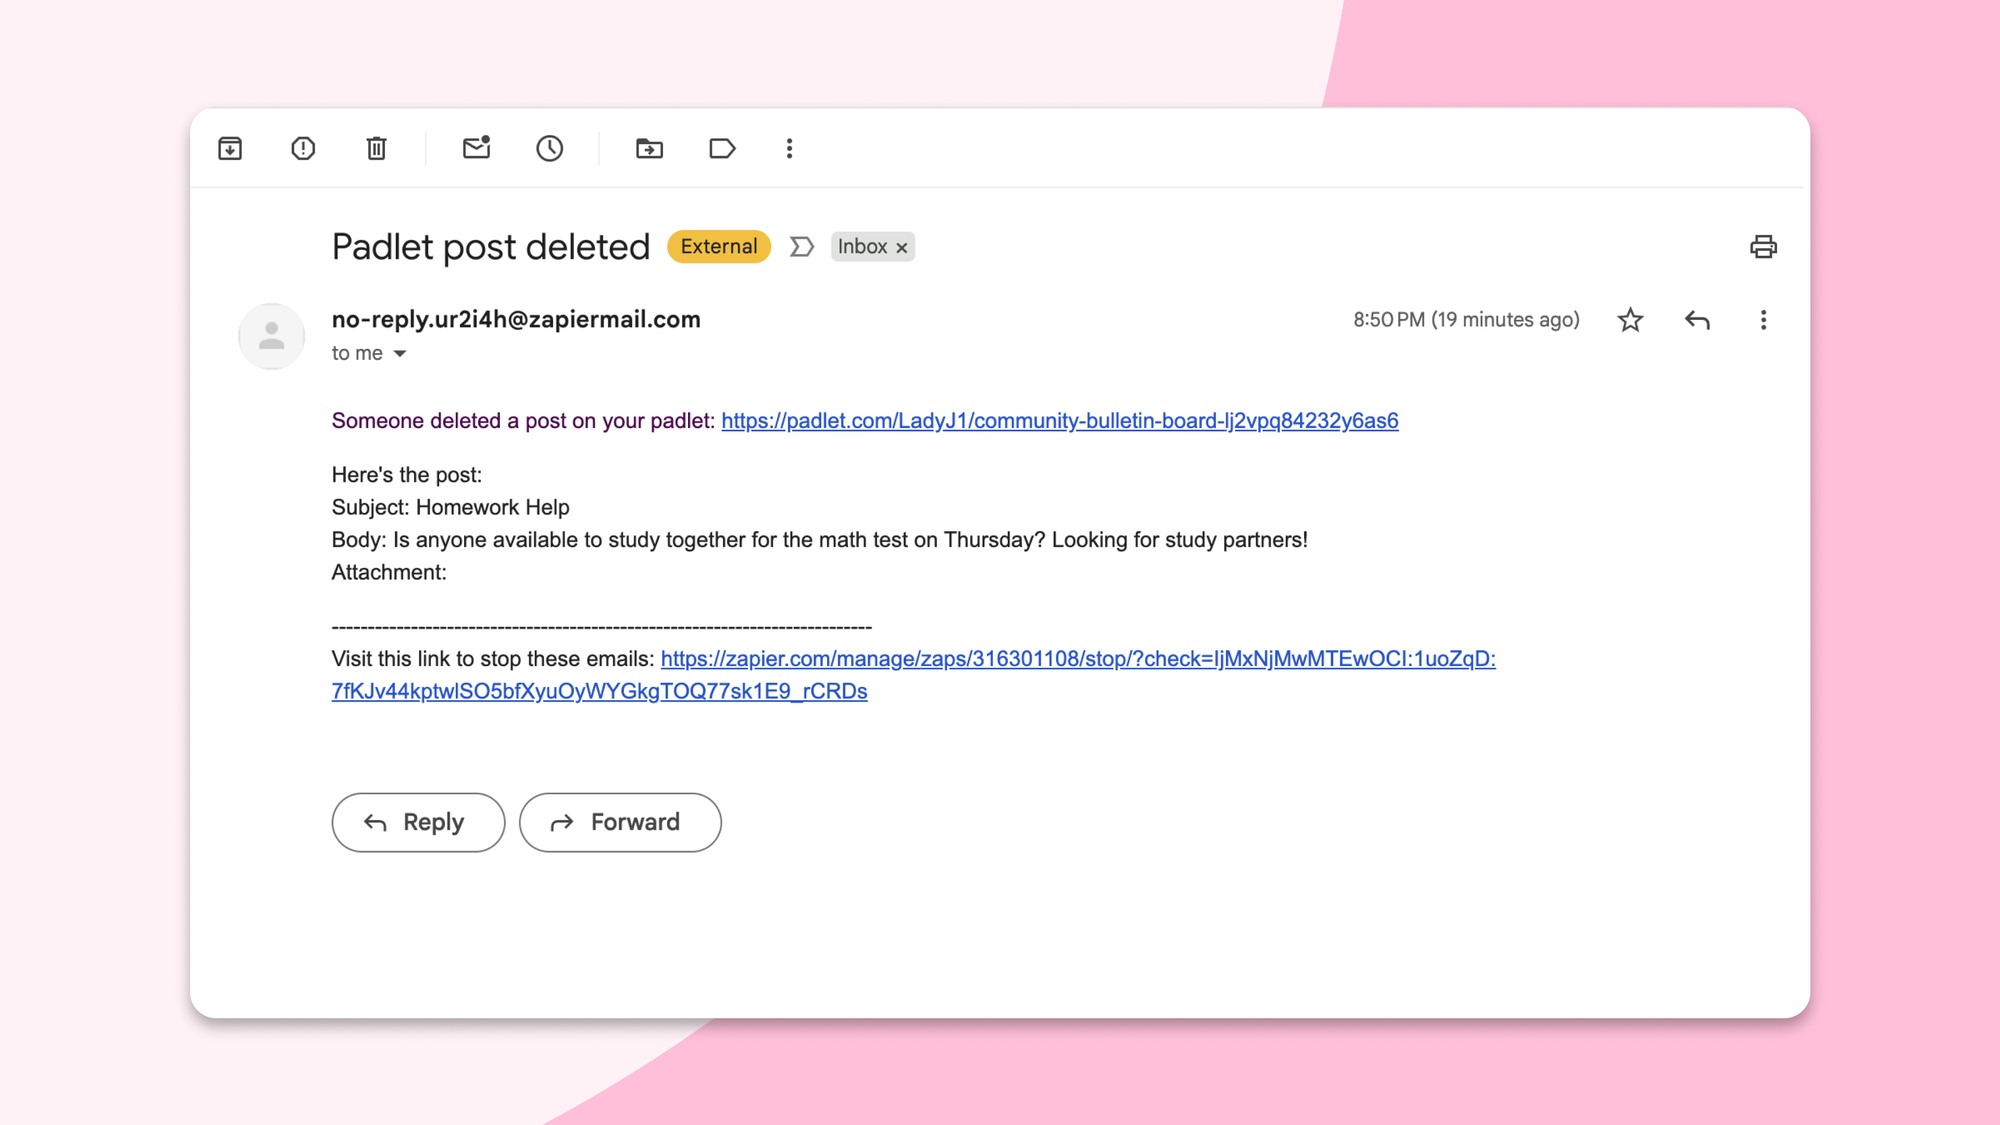Print the email with printer icon
This screenshot has width=2000, height=1125.
(x=1763, y=247)
